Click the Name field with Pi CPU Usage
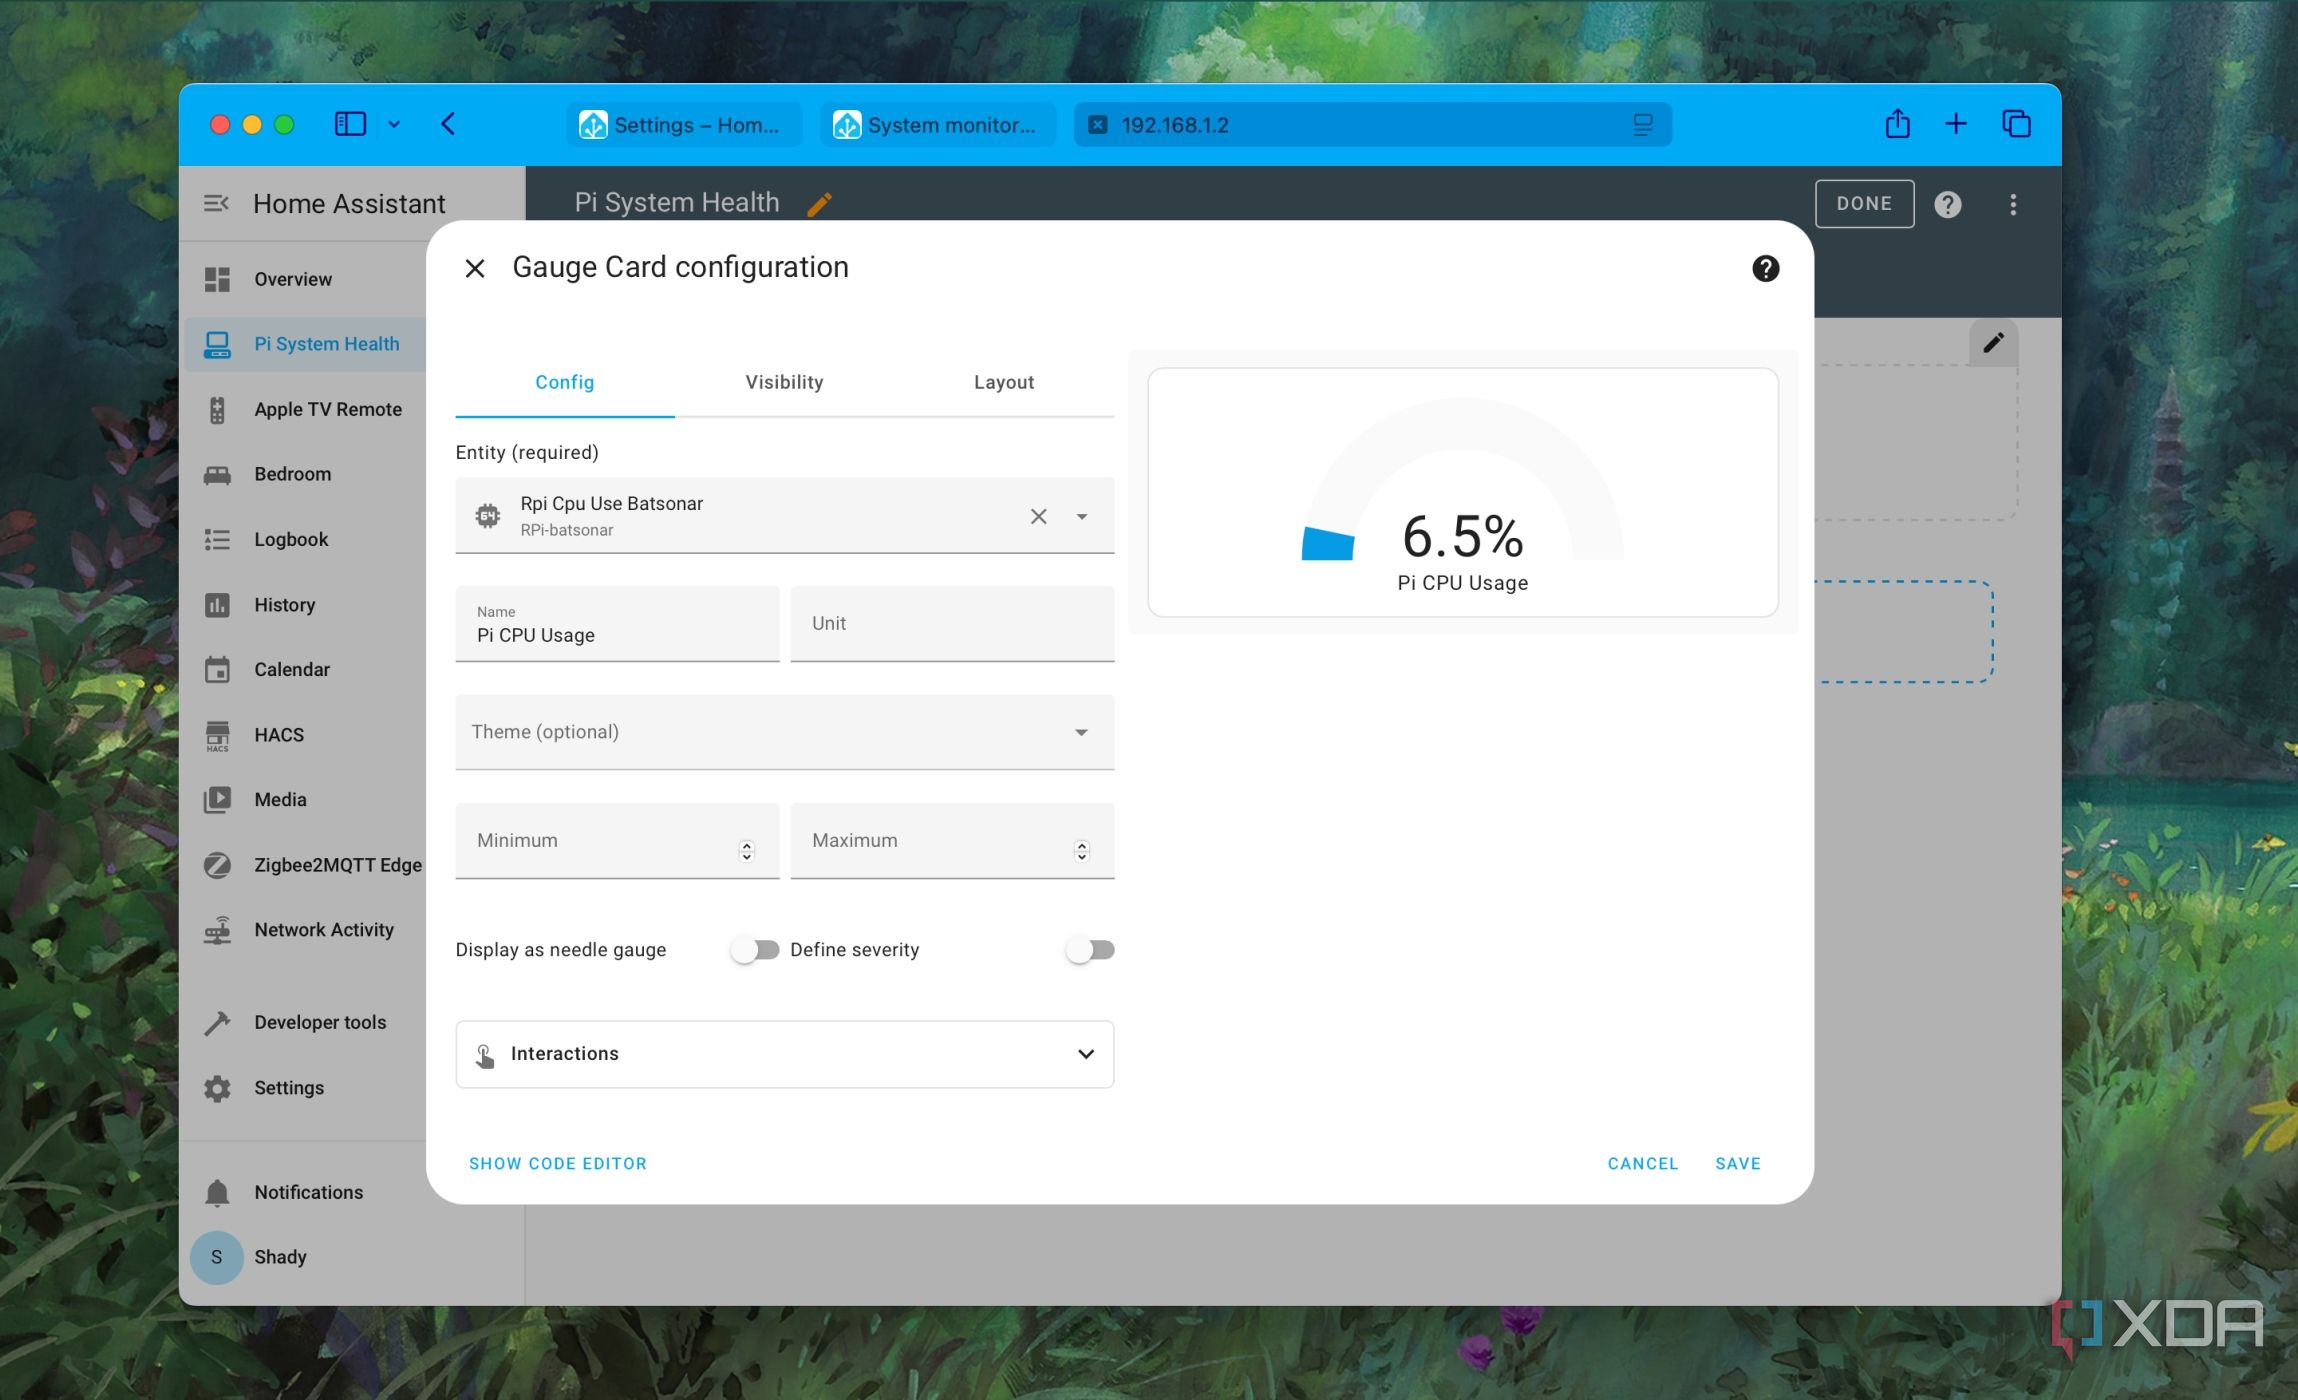This screenshot has height=1400, width=2298. pyautogui.click(x=617, y=624)
